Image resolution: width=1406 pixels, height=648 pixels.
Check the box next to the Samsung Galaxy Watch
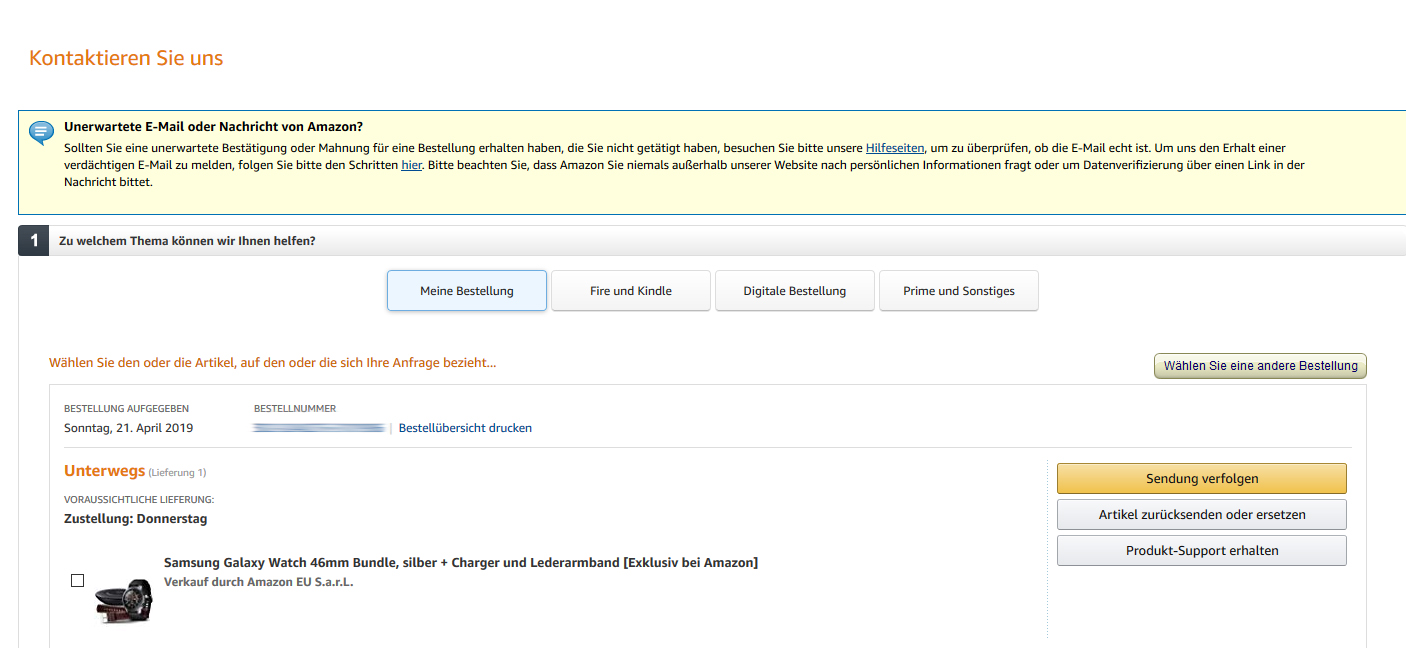pos(77,580)
